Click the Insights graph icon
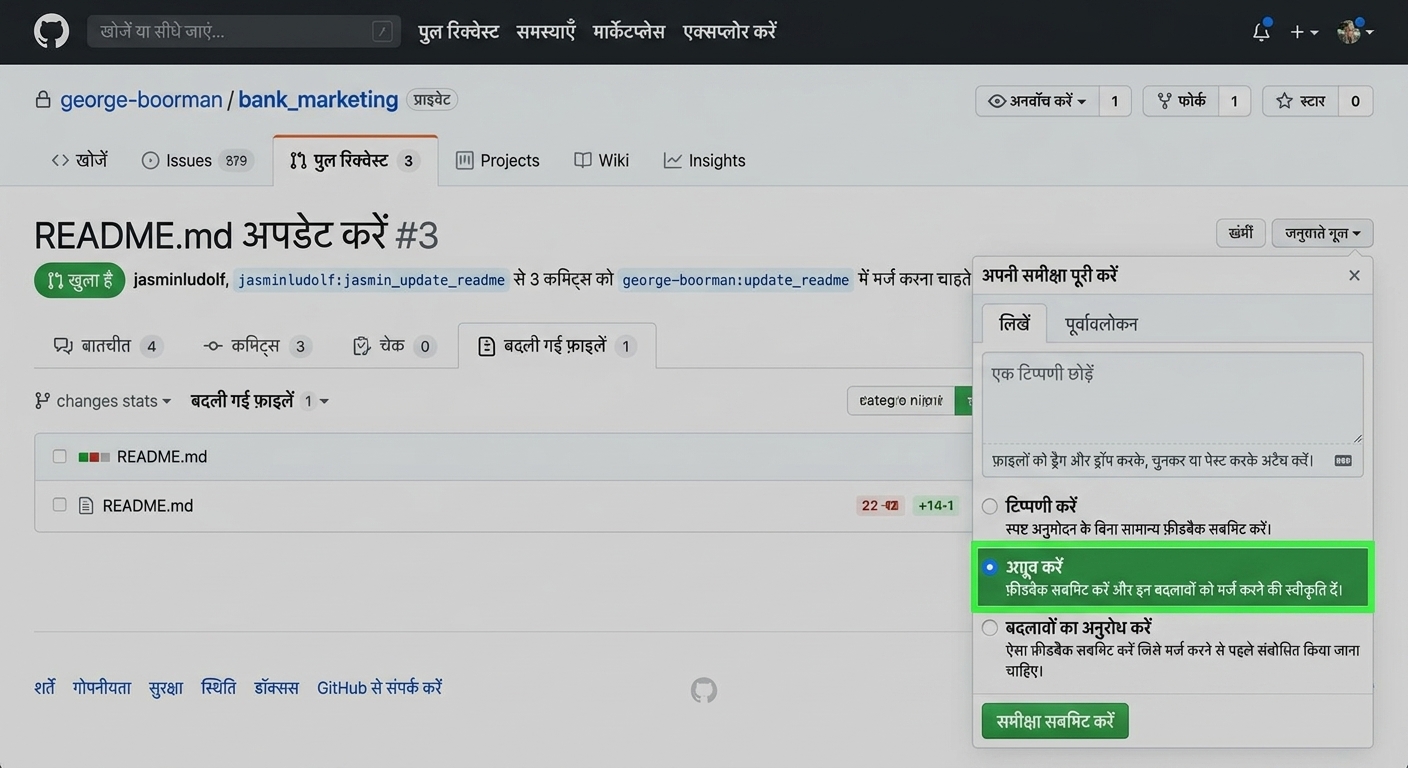The image size is (1408, 768). pos(673,160)
